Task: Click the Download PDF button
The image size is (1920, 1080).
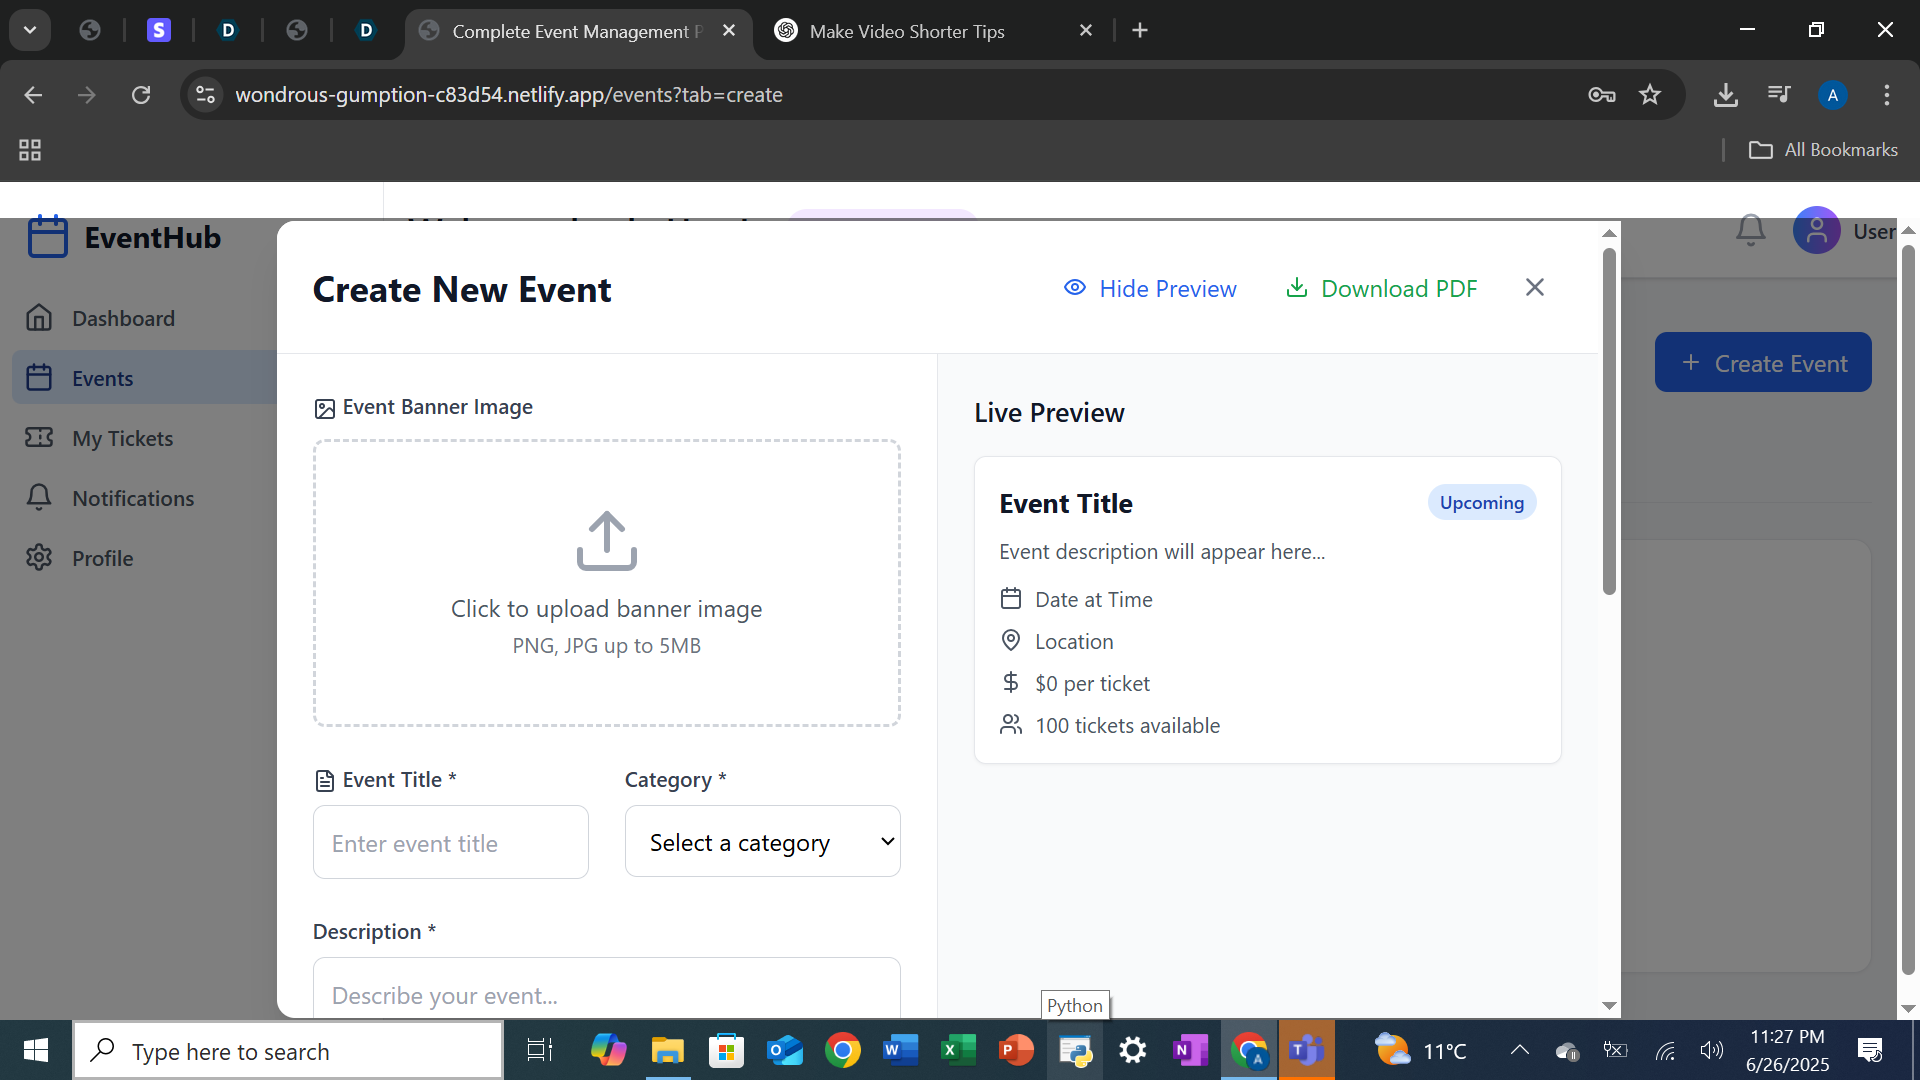Action: pyautogui.click(x=1381, y=289)
